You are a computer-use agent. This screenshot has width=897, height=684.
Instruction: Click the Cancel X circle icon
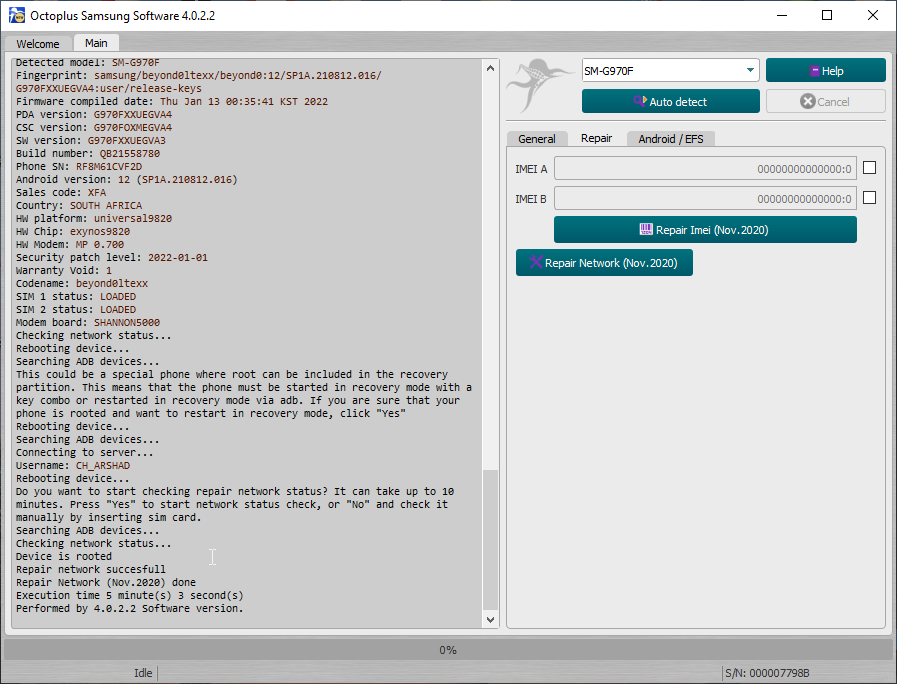pyautogui.click(x=808, y=101)
